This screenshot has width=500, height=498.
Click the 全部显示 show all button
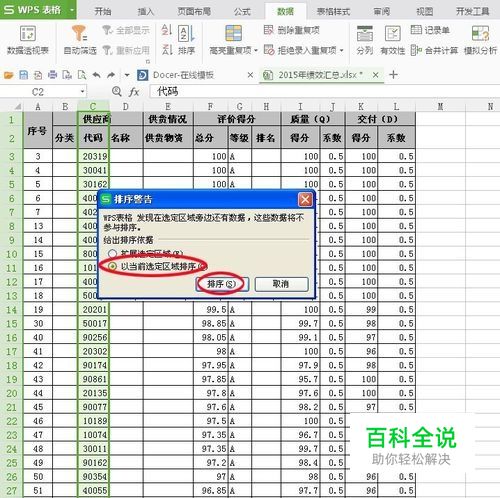pos(126,30)
